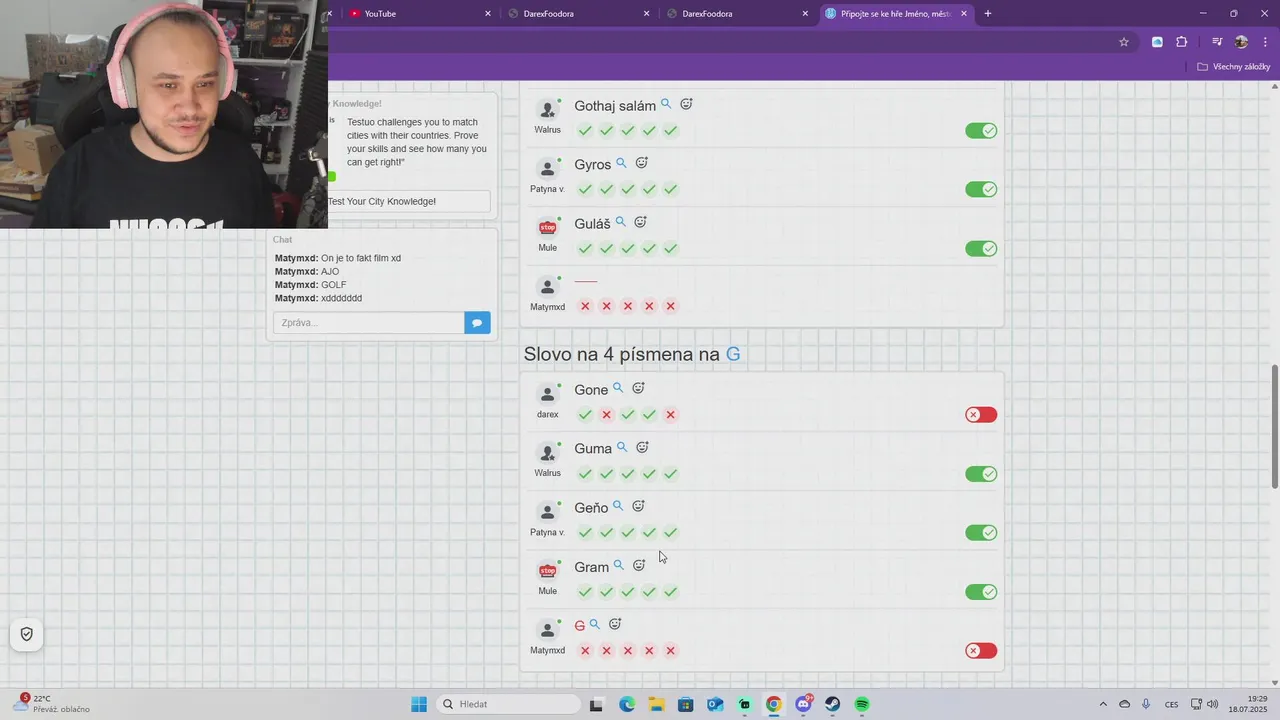This screenshot has height=720, width=1280.
Task: Toggle approval switch for Gyros
Action: coord(981,190)
